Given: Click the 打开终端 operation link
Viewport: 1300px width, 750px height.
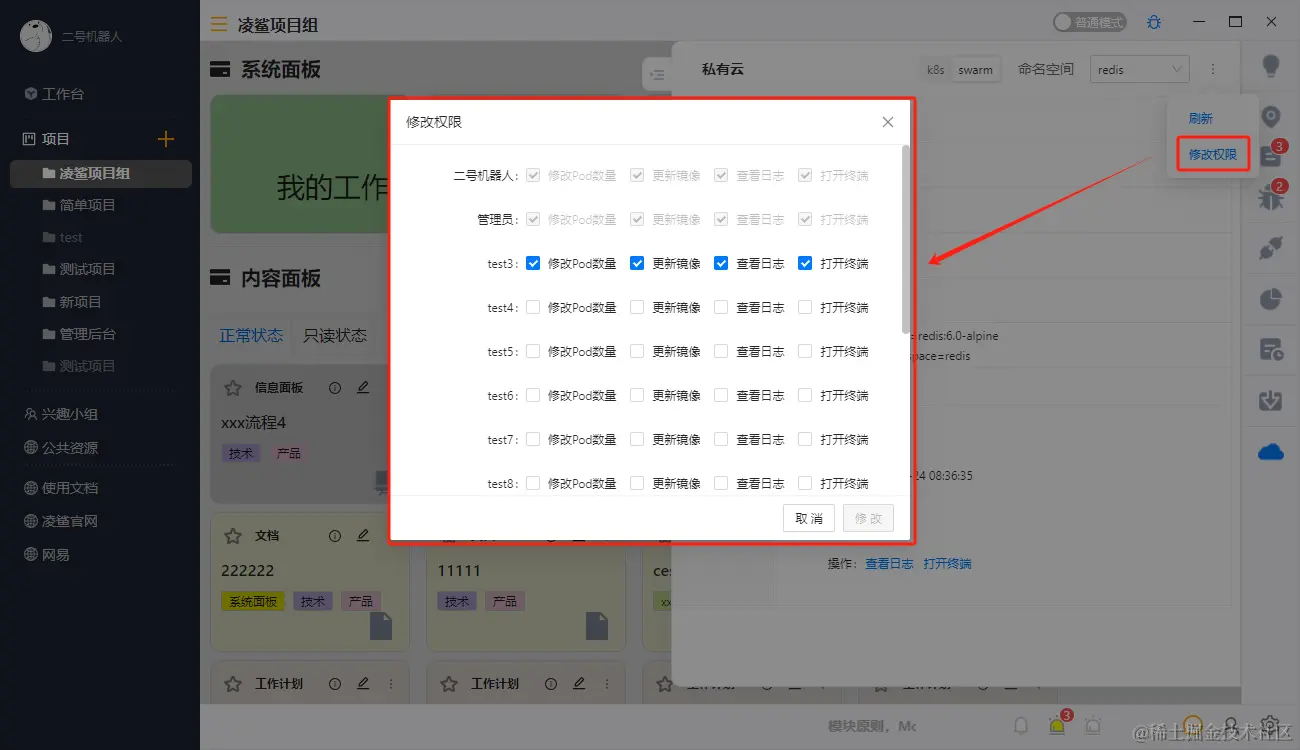Looking at the screenshot, I should coord(947,564).
